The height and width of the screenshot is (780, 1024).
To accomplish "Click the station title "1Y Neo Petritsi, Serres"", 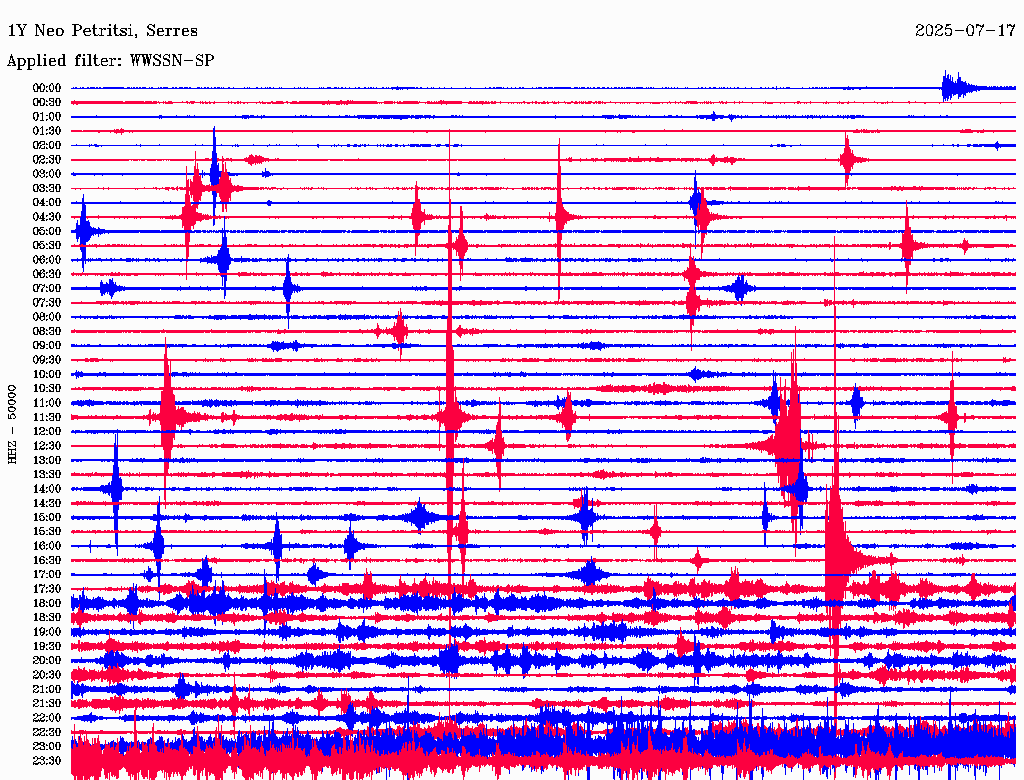I will 102,31.
